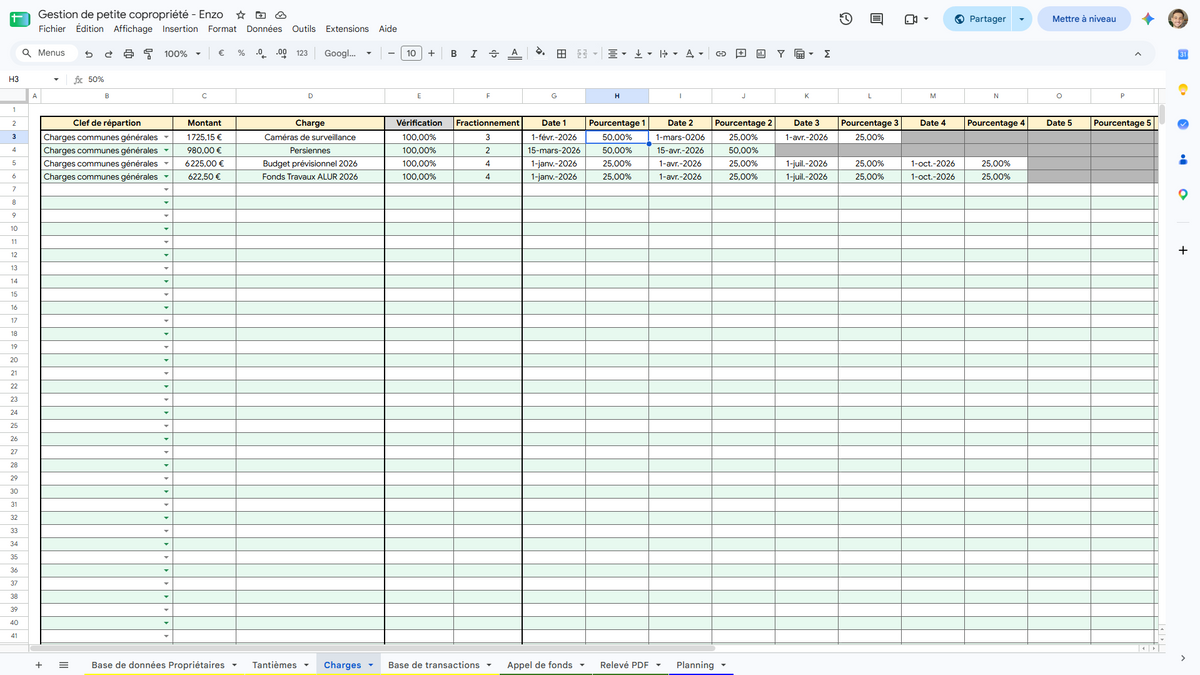Create a filter on the data
Image resolution: width=1200 pixels, height=675 pixels.
[781, 53]
